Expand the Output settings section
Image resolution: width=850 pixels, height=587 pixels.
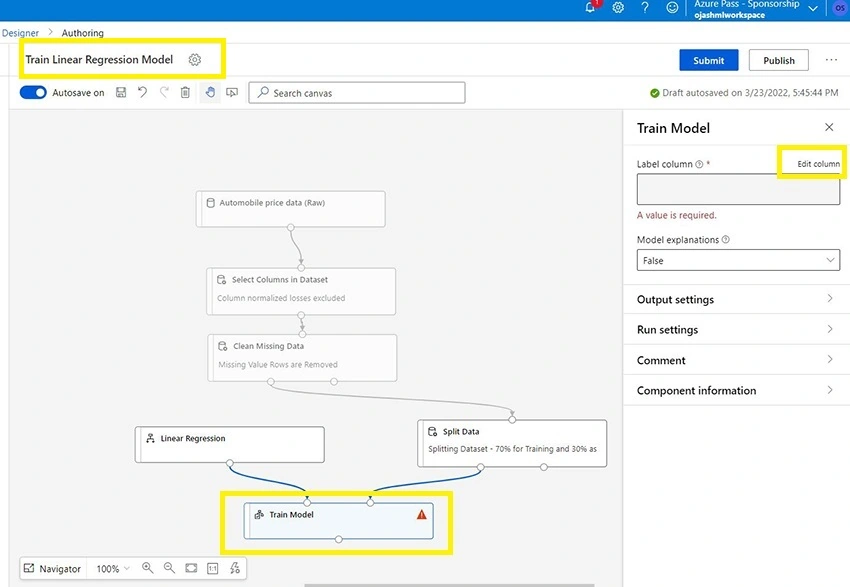click(736, 299)
